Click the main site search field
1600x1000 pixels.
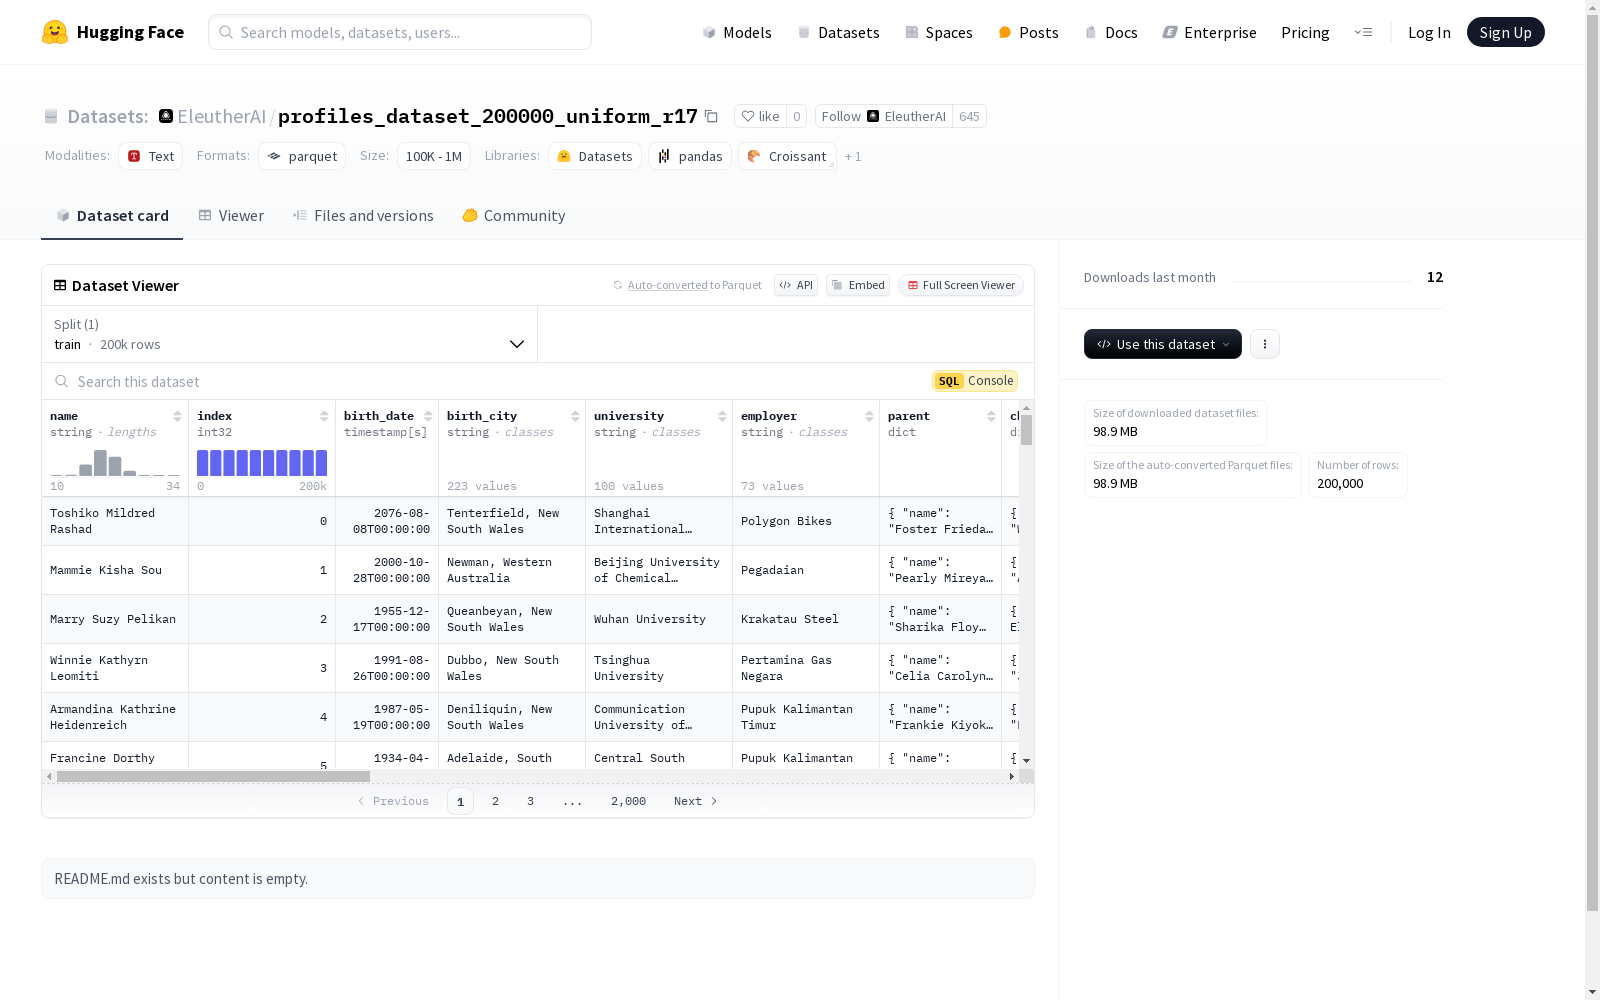pyautogui.click(x=400, y=32)
